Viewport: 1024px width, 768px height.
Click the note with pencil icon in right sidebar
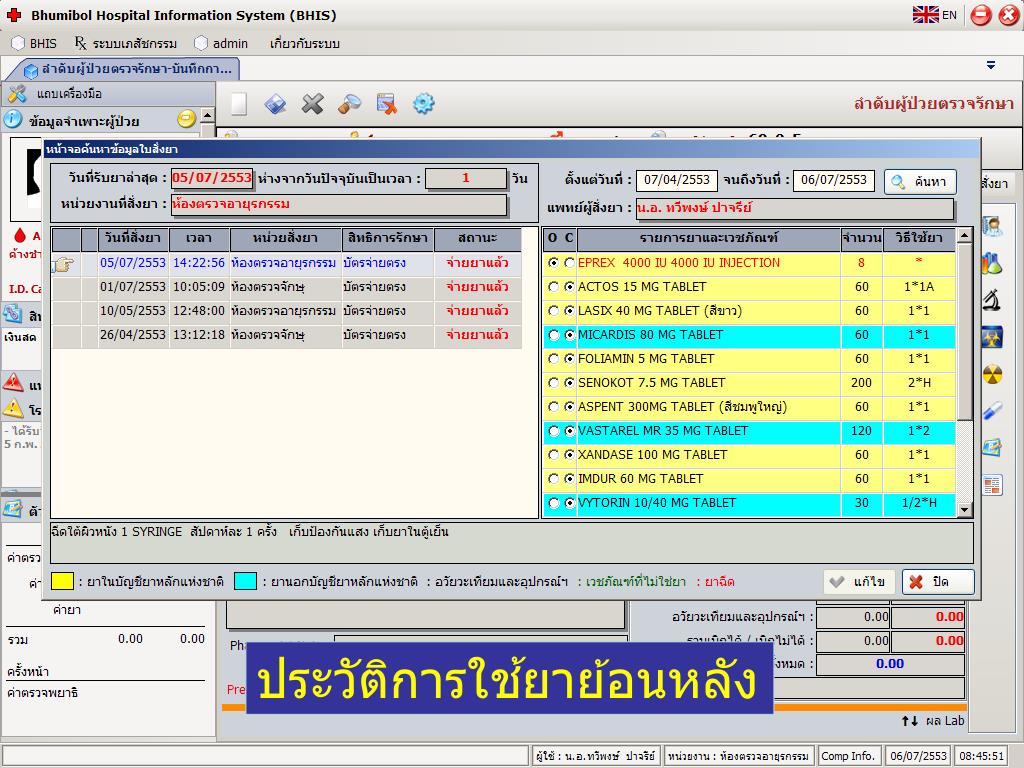(992, 447)
